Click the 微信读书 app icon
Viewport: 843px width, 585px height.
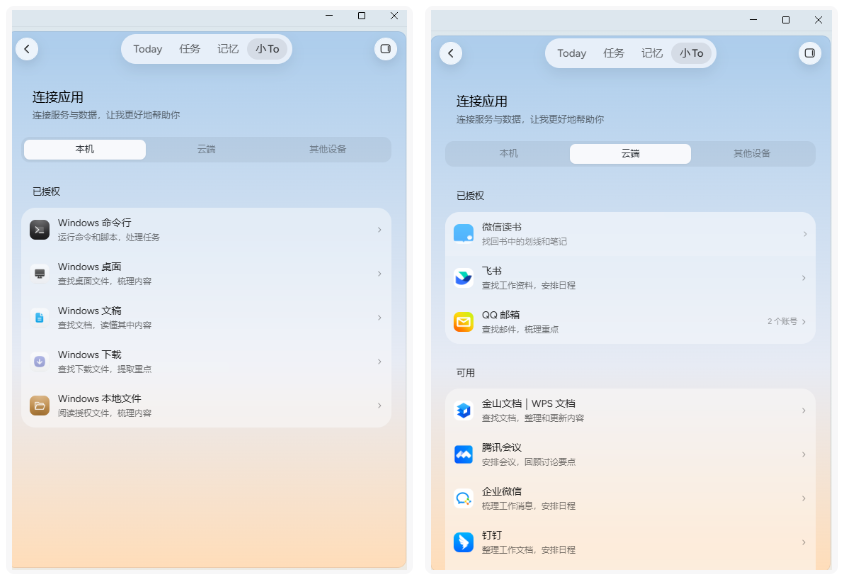click(x=463, y=234)
